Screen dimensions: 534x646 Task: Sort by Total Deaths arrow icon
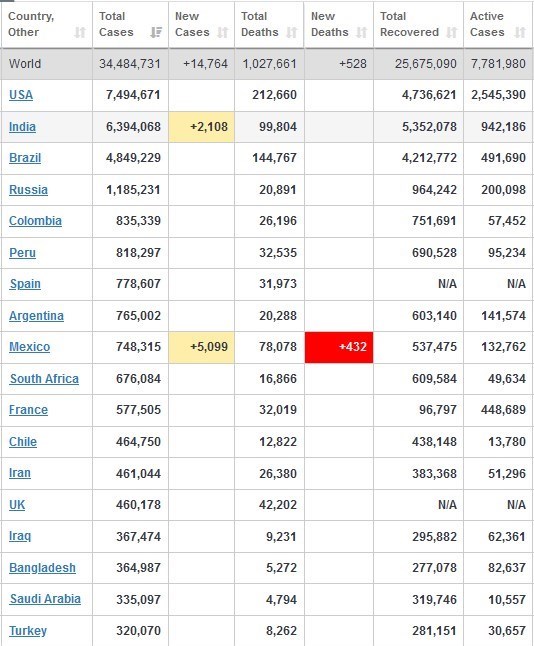[x=292, y=32]
